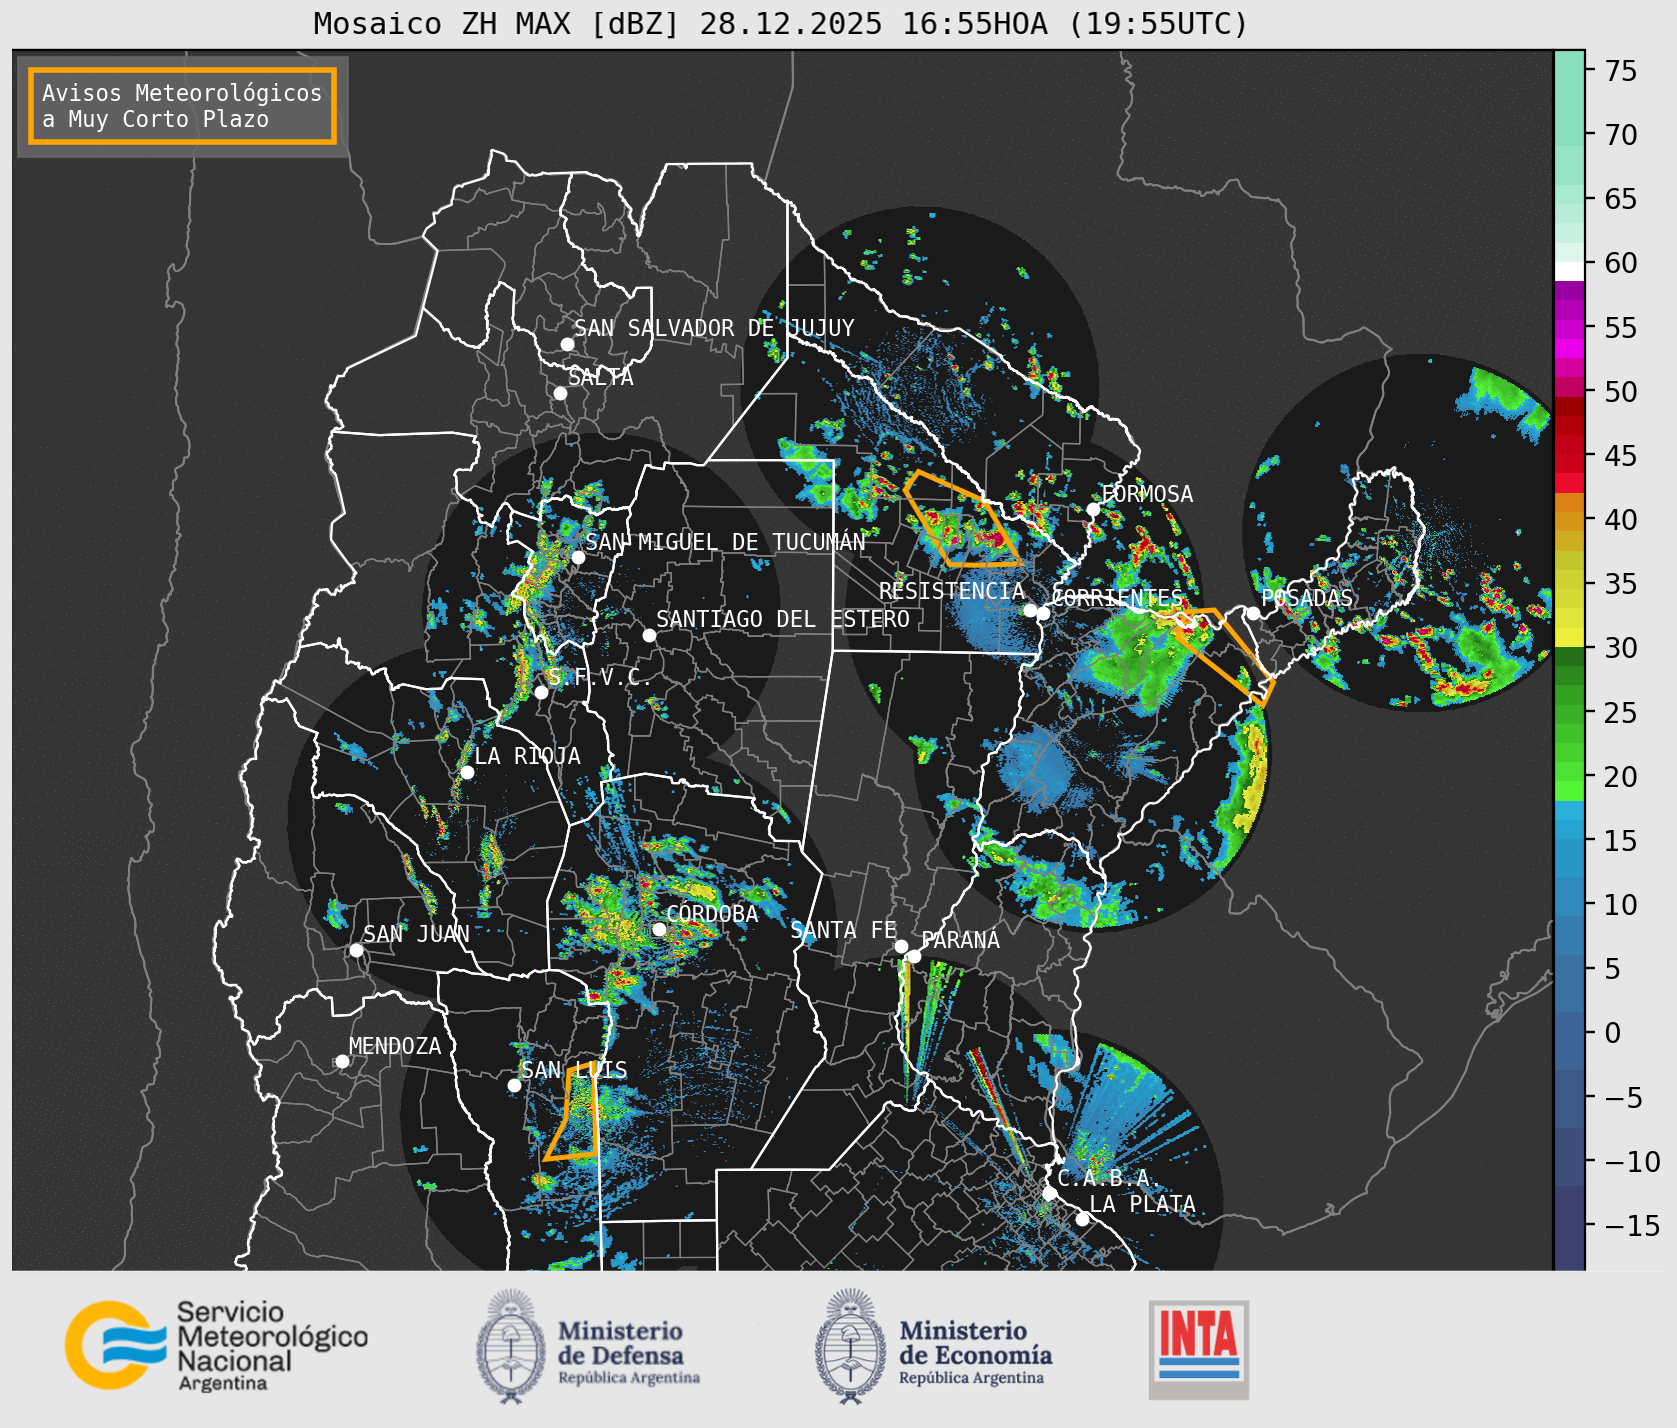Click the SAN MIGUEL DE TUCUMÁN label

click(725, 542)
